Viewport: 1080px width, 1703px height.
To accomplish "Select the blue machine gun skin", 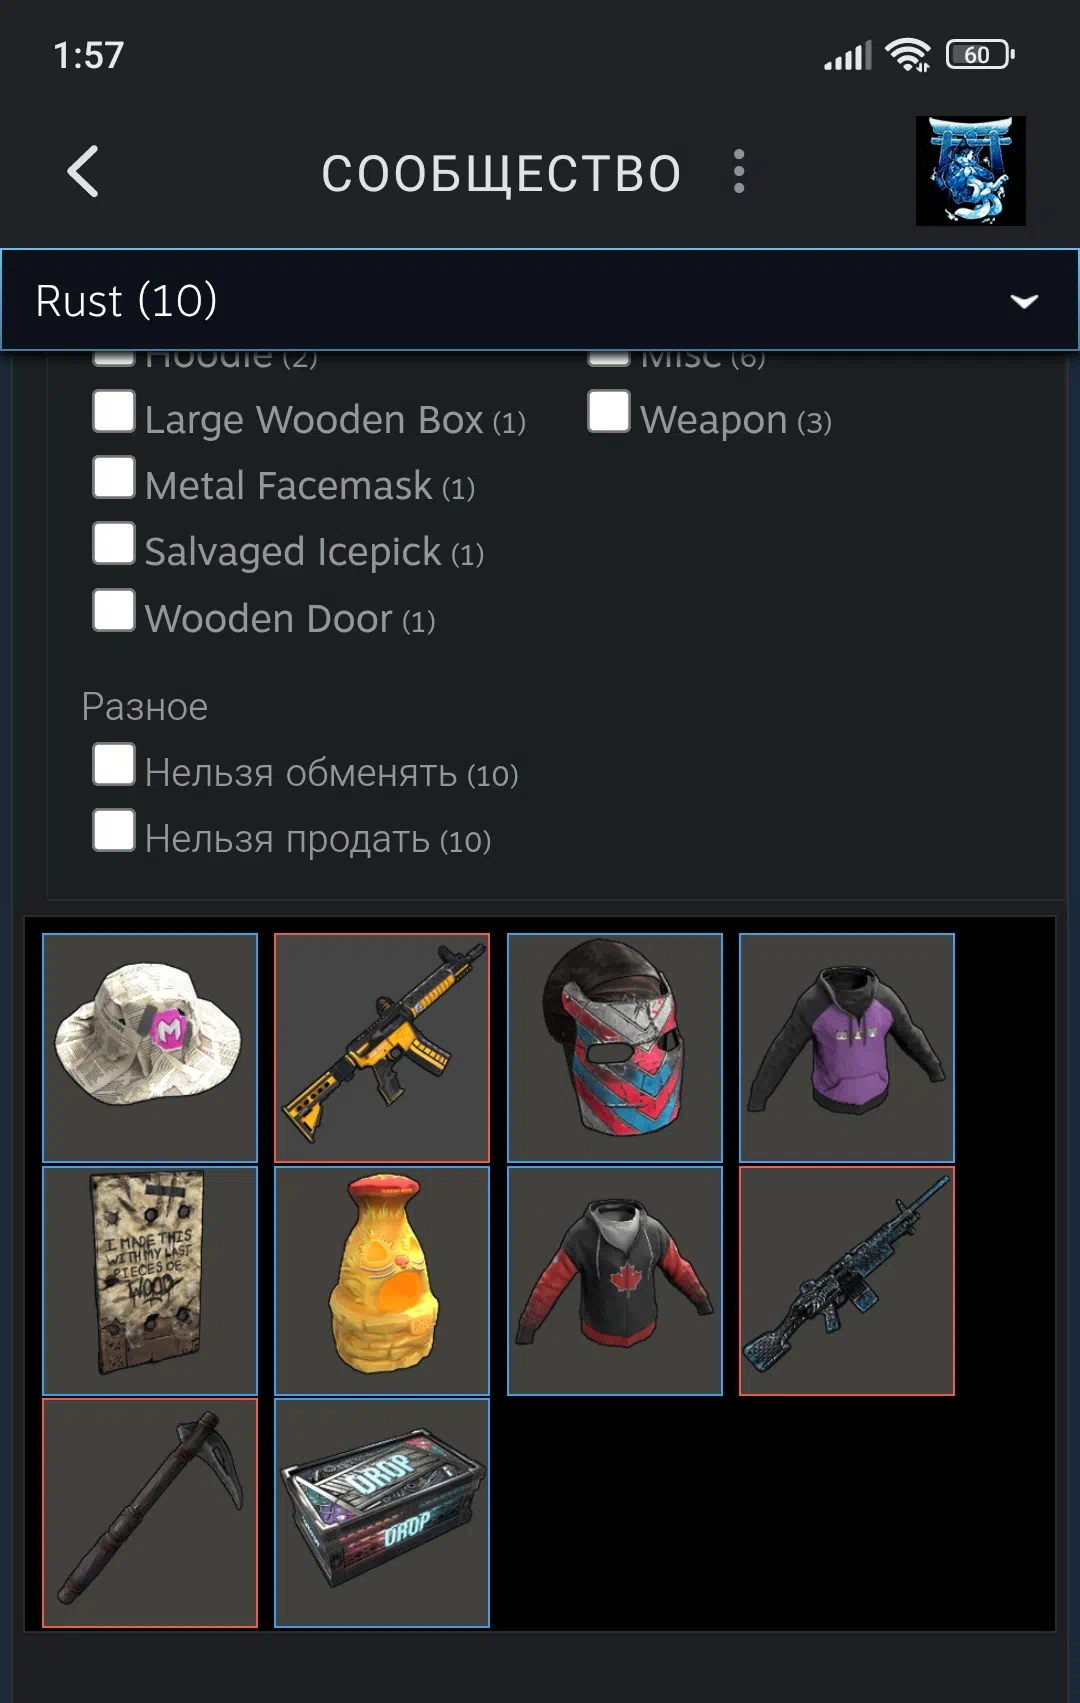I will (846, 1280).
